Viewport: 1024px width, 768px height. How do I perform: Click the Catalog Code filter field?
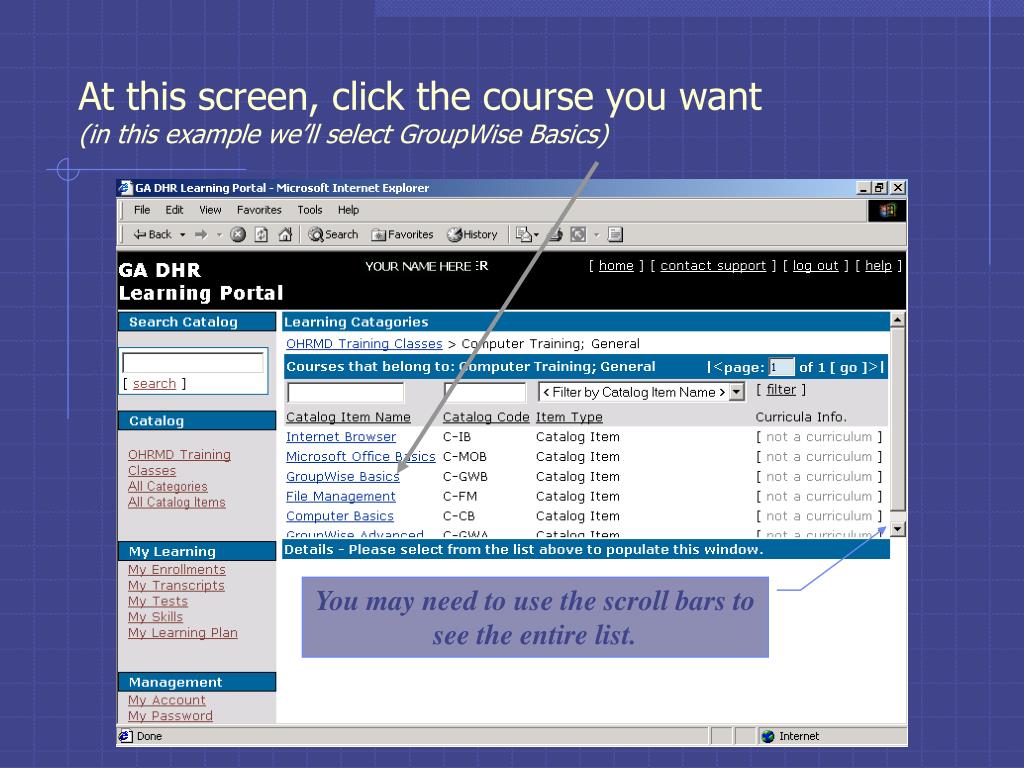tap(485, 392)
